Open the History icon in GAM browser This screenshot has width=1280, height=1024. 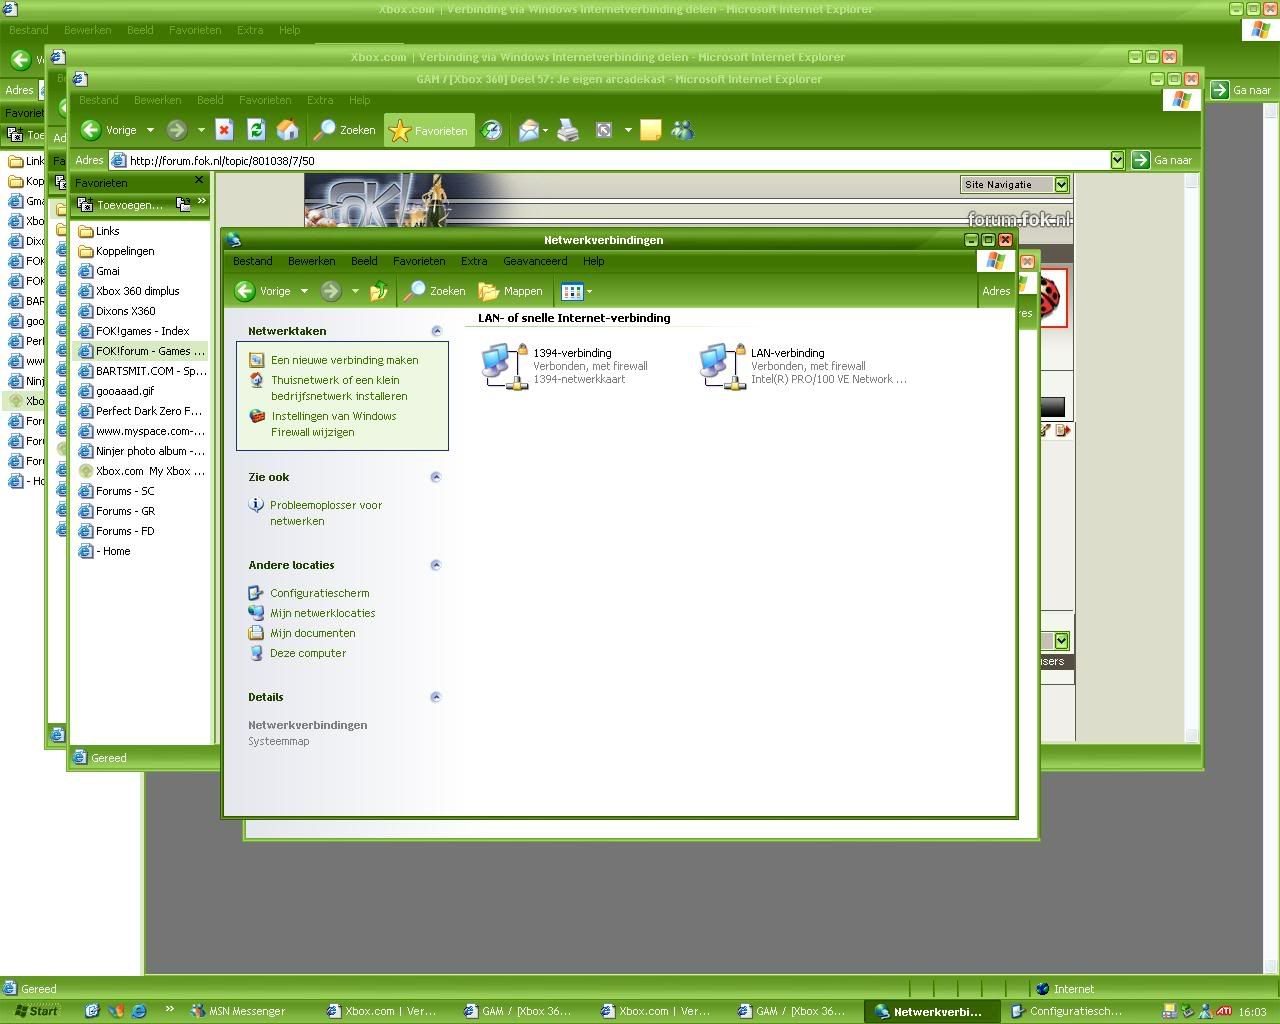point(491,130)
